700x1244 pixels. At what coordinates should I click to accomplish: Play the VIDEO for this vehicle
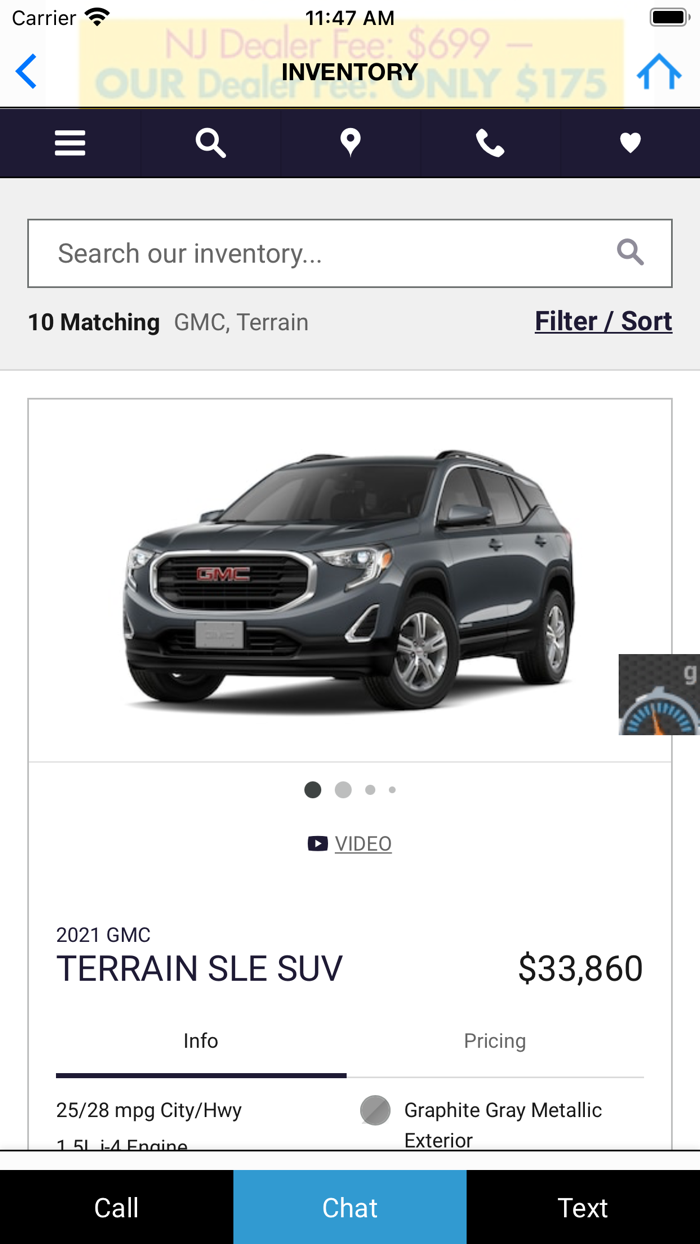click(x=350, y=843)
